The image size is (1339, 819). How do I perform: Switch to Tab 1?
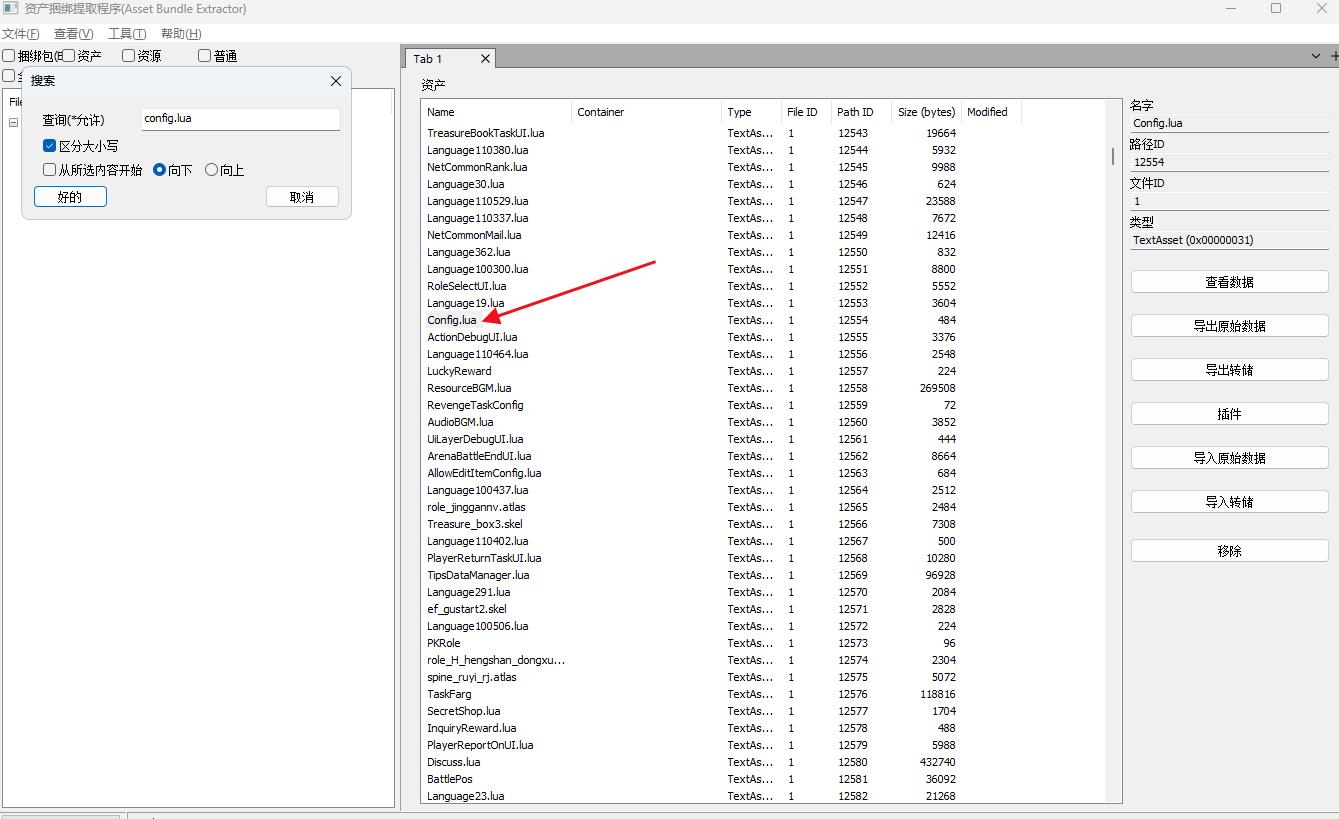tap(450, 59)
